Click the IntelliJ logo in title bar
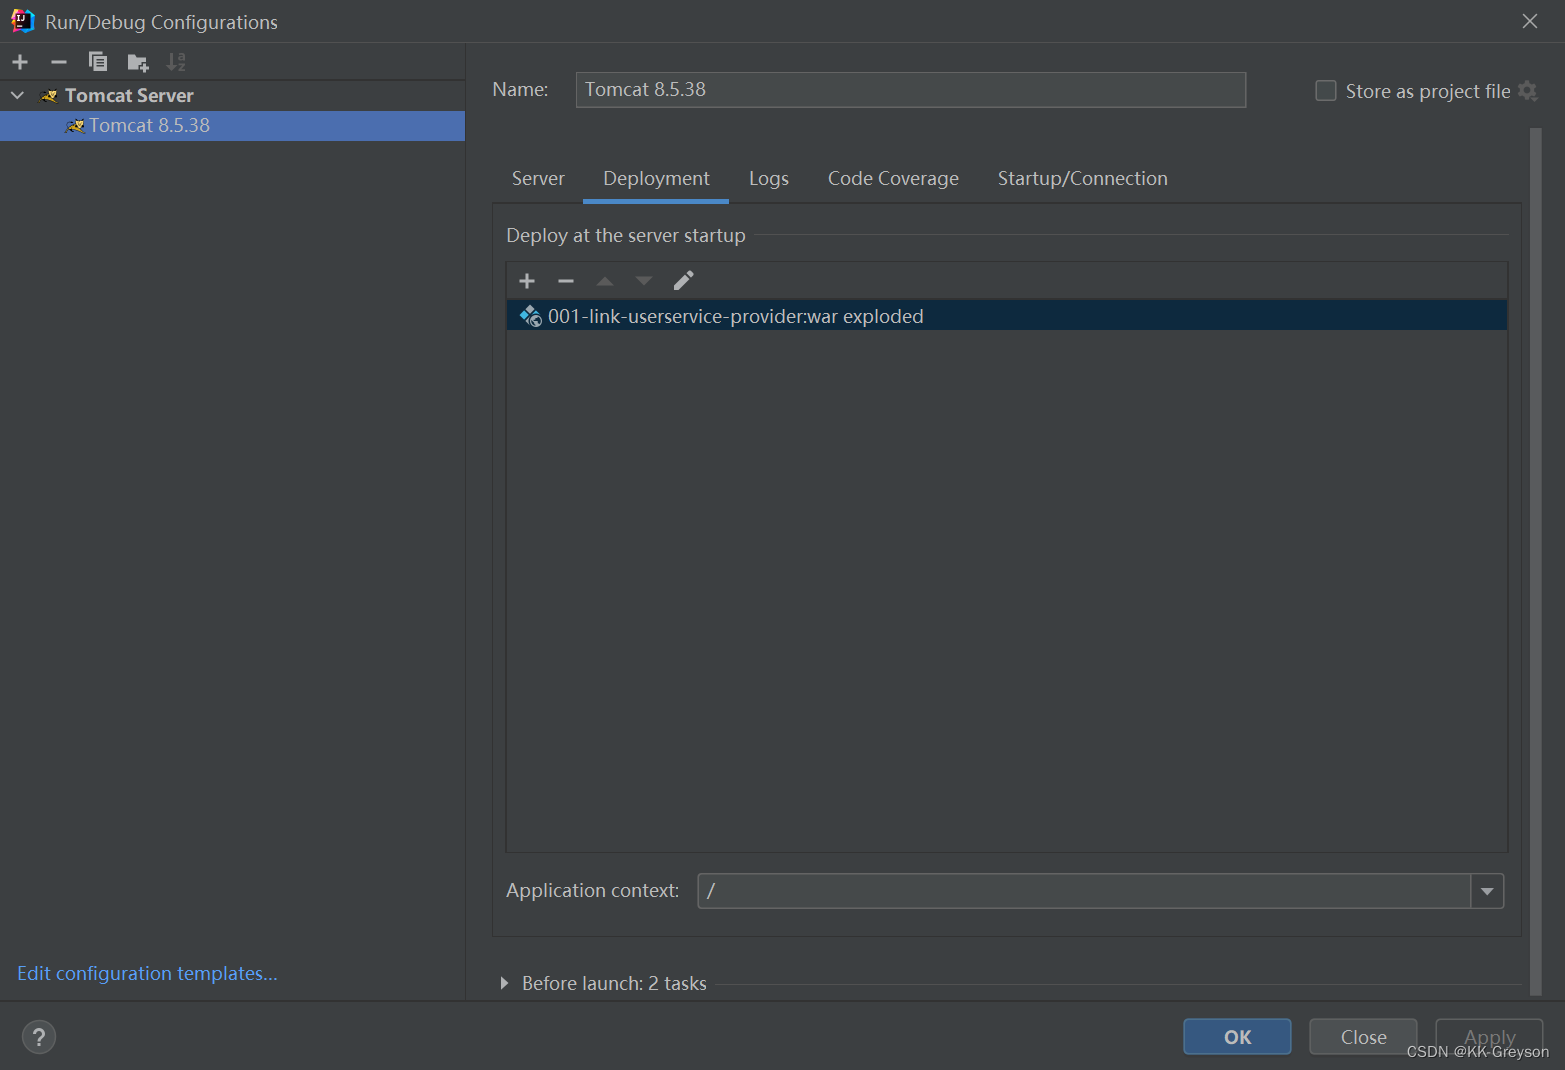Screen dimensions: 1565x1070 (x=22, y=21)
